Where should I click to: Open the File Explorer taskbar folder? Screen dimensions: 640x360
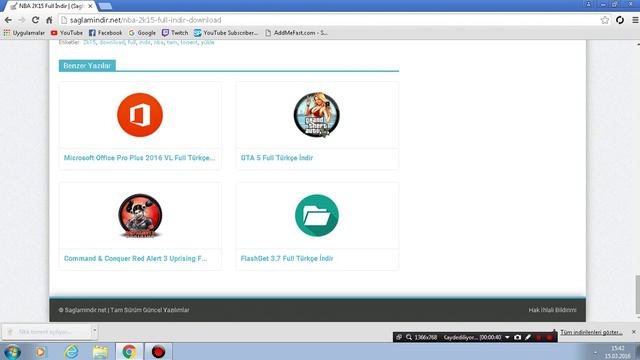(x=100, y=351)
